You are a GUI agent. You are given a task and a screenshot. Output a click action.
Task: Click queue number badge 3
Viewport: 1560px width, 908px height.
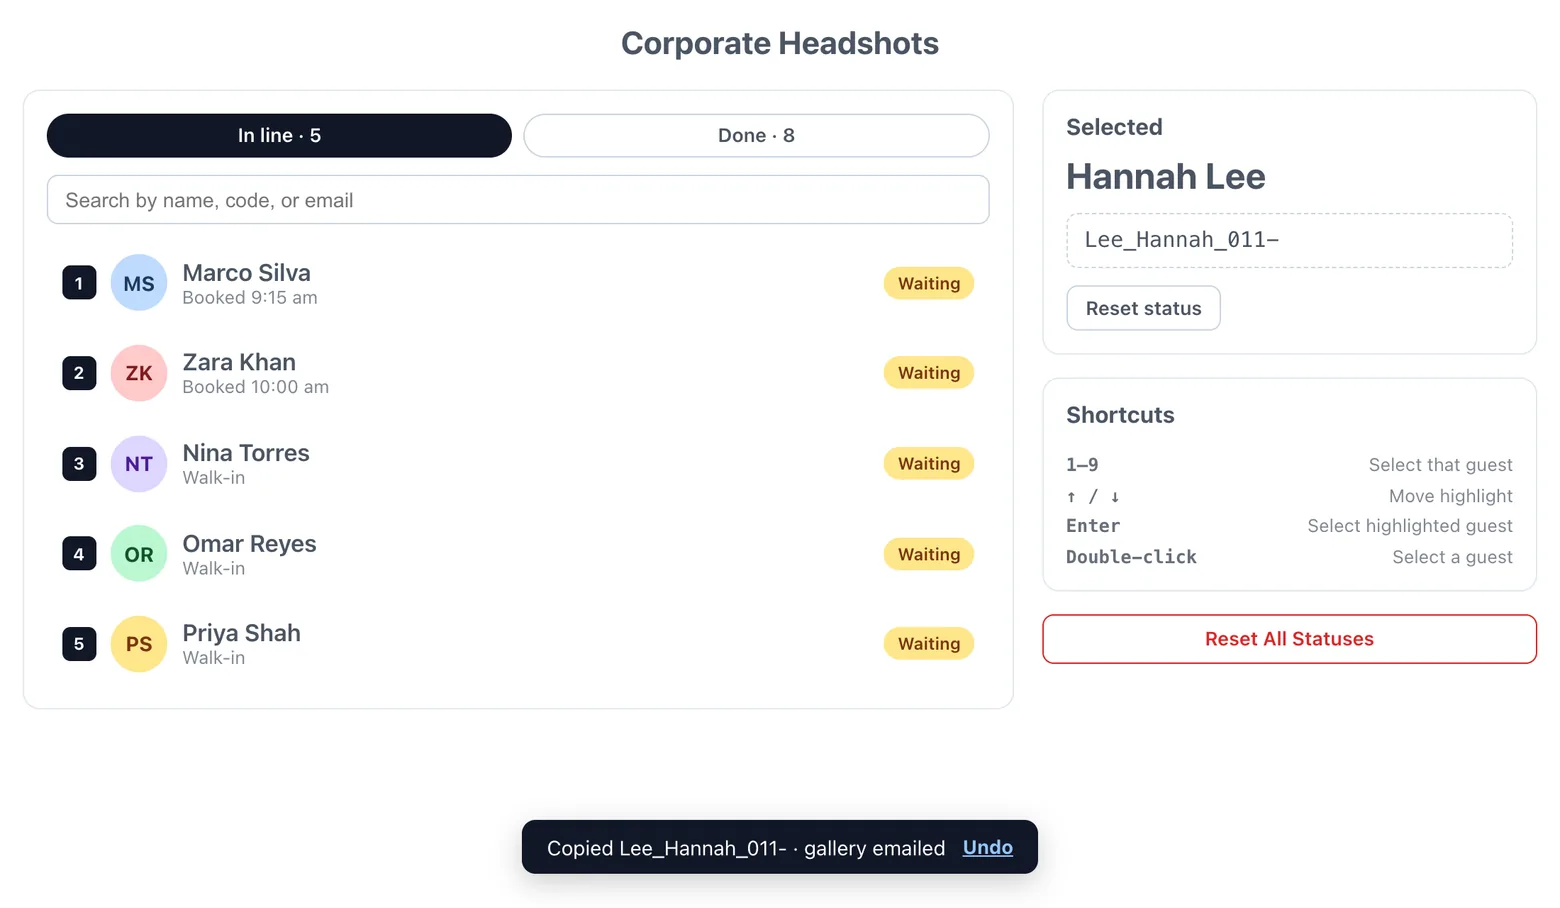(x=79, y=463)
